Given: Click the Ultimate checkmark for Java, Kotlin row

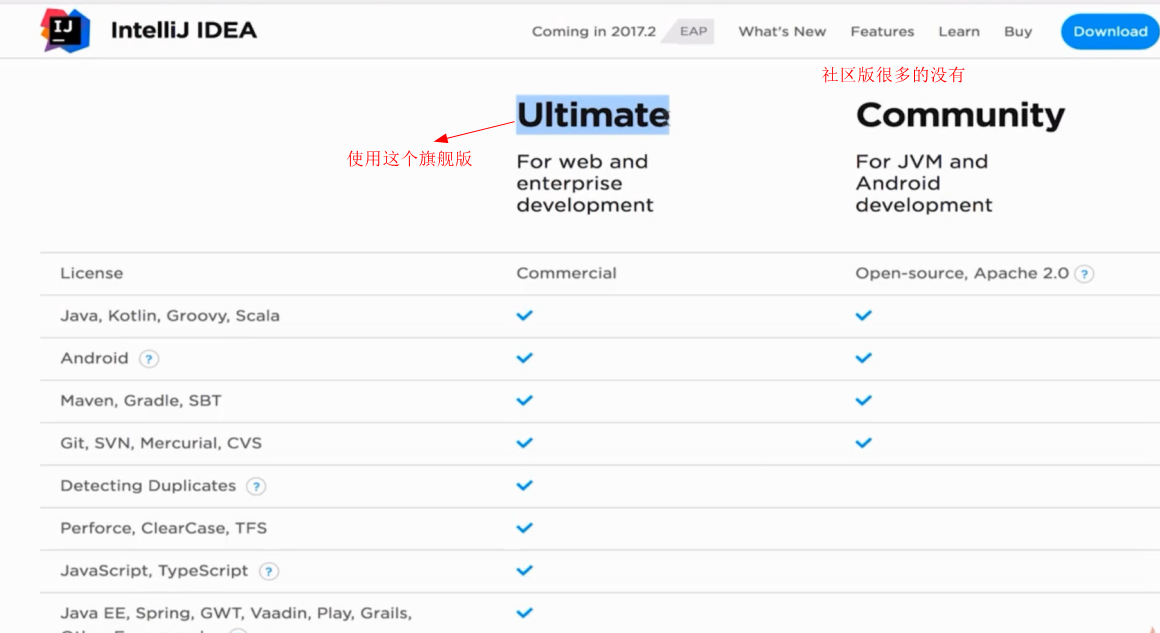Looking at the screenshot, I should [525, 316].
